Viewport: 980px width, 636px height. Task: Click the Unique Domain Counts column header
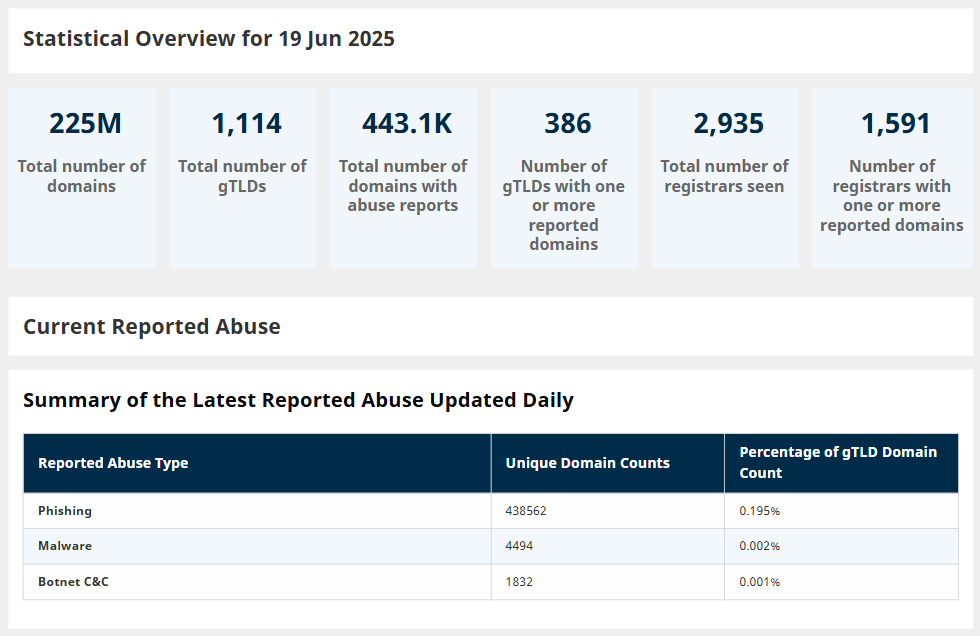pos(588,463)
